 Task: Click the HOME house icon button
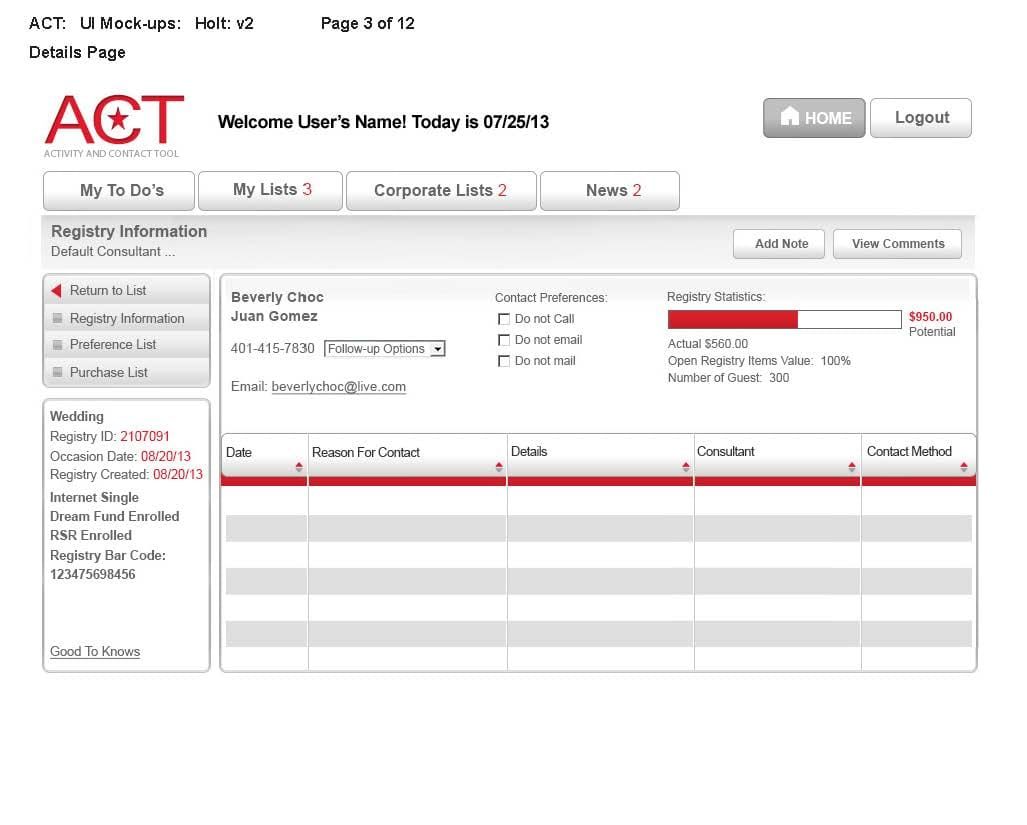click(791, 117)
